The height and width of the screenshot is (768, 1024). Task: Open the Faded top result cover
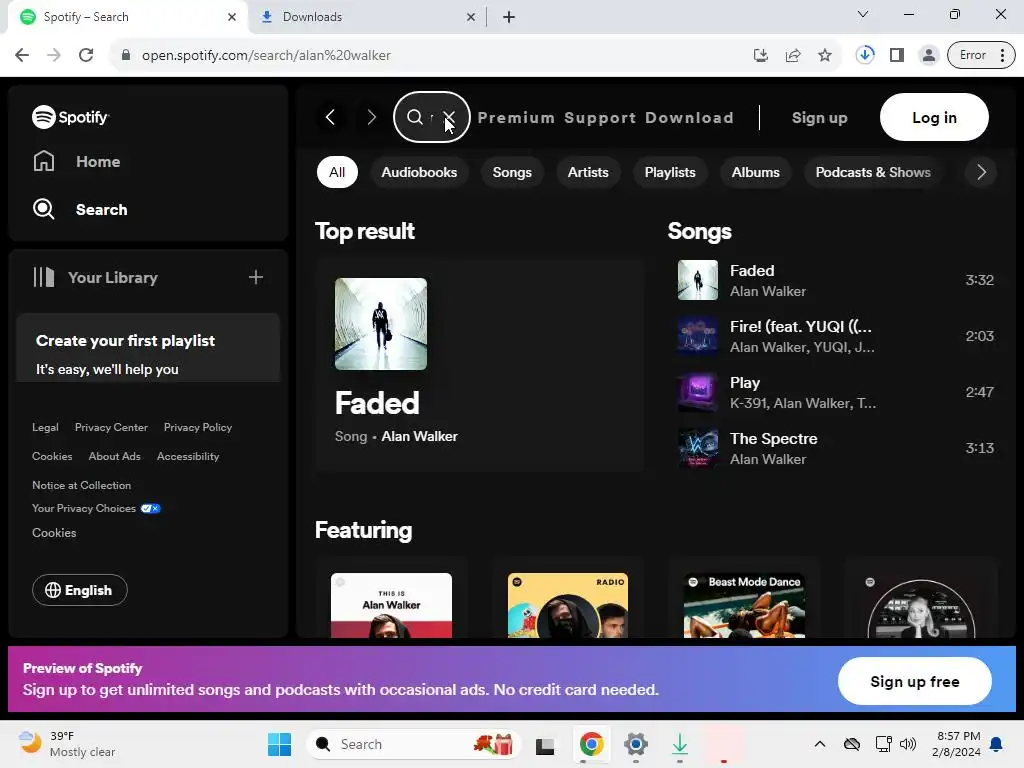381,324
